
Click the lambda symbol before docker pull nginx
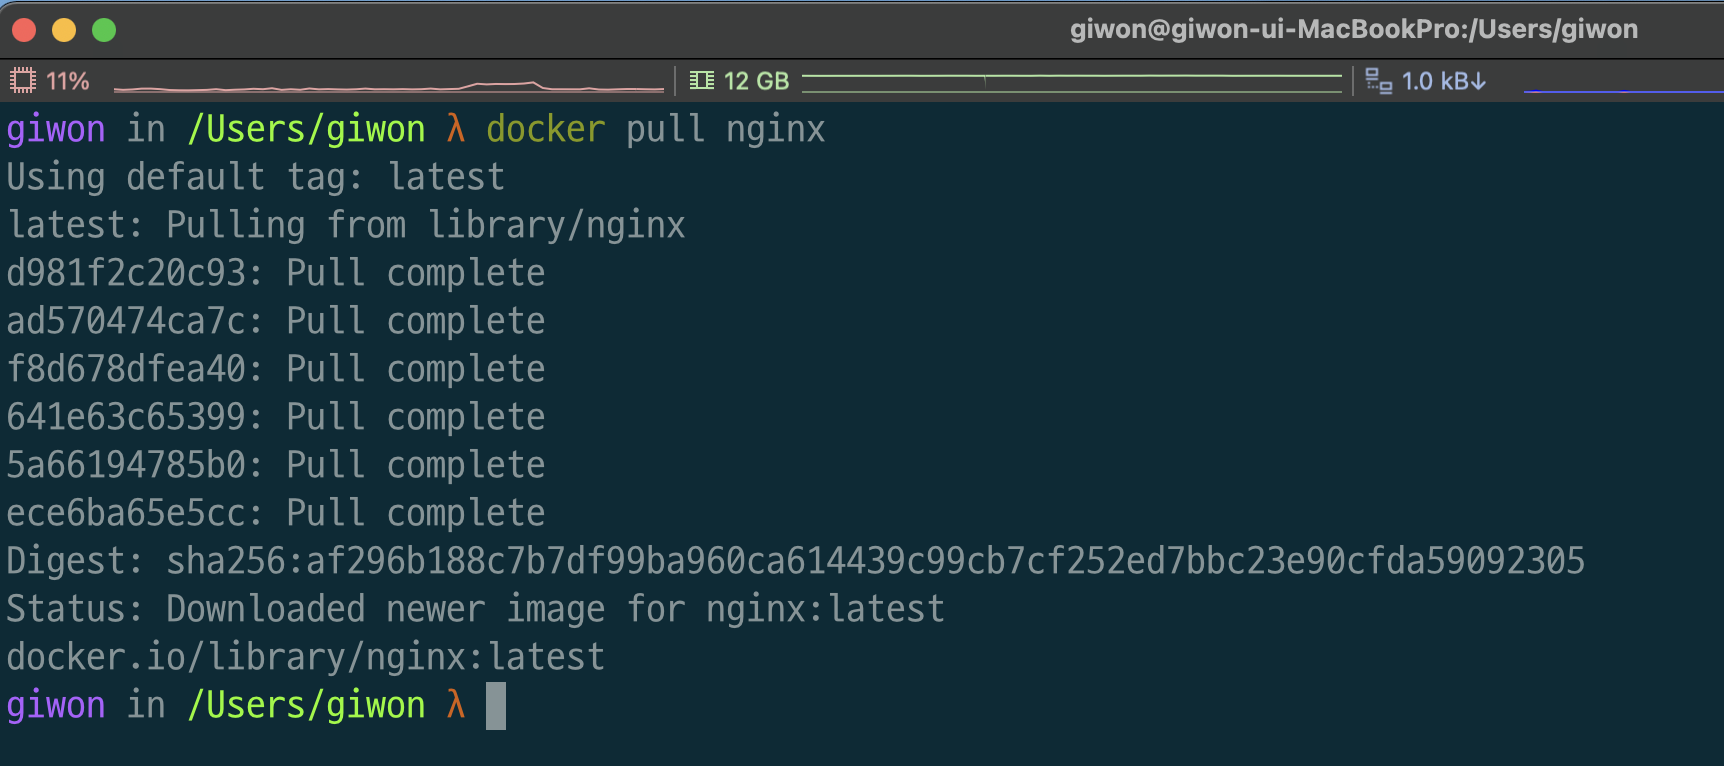pos(455,128)
